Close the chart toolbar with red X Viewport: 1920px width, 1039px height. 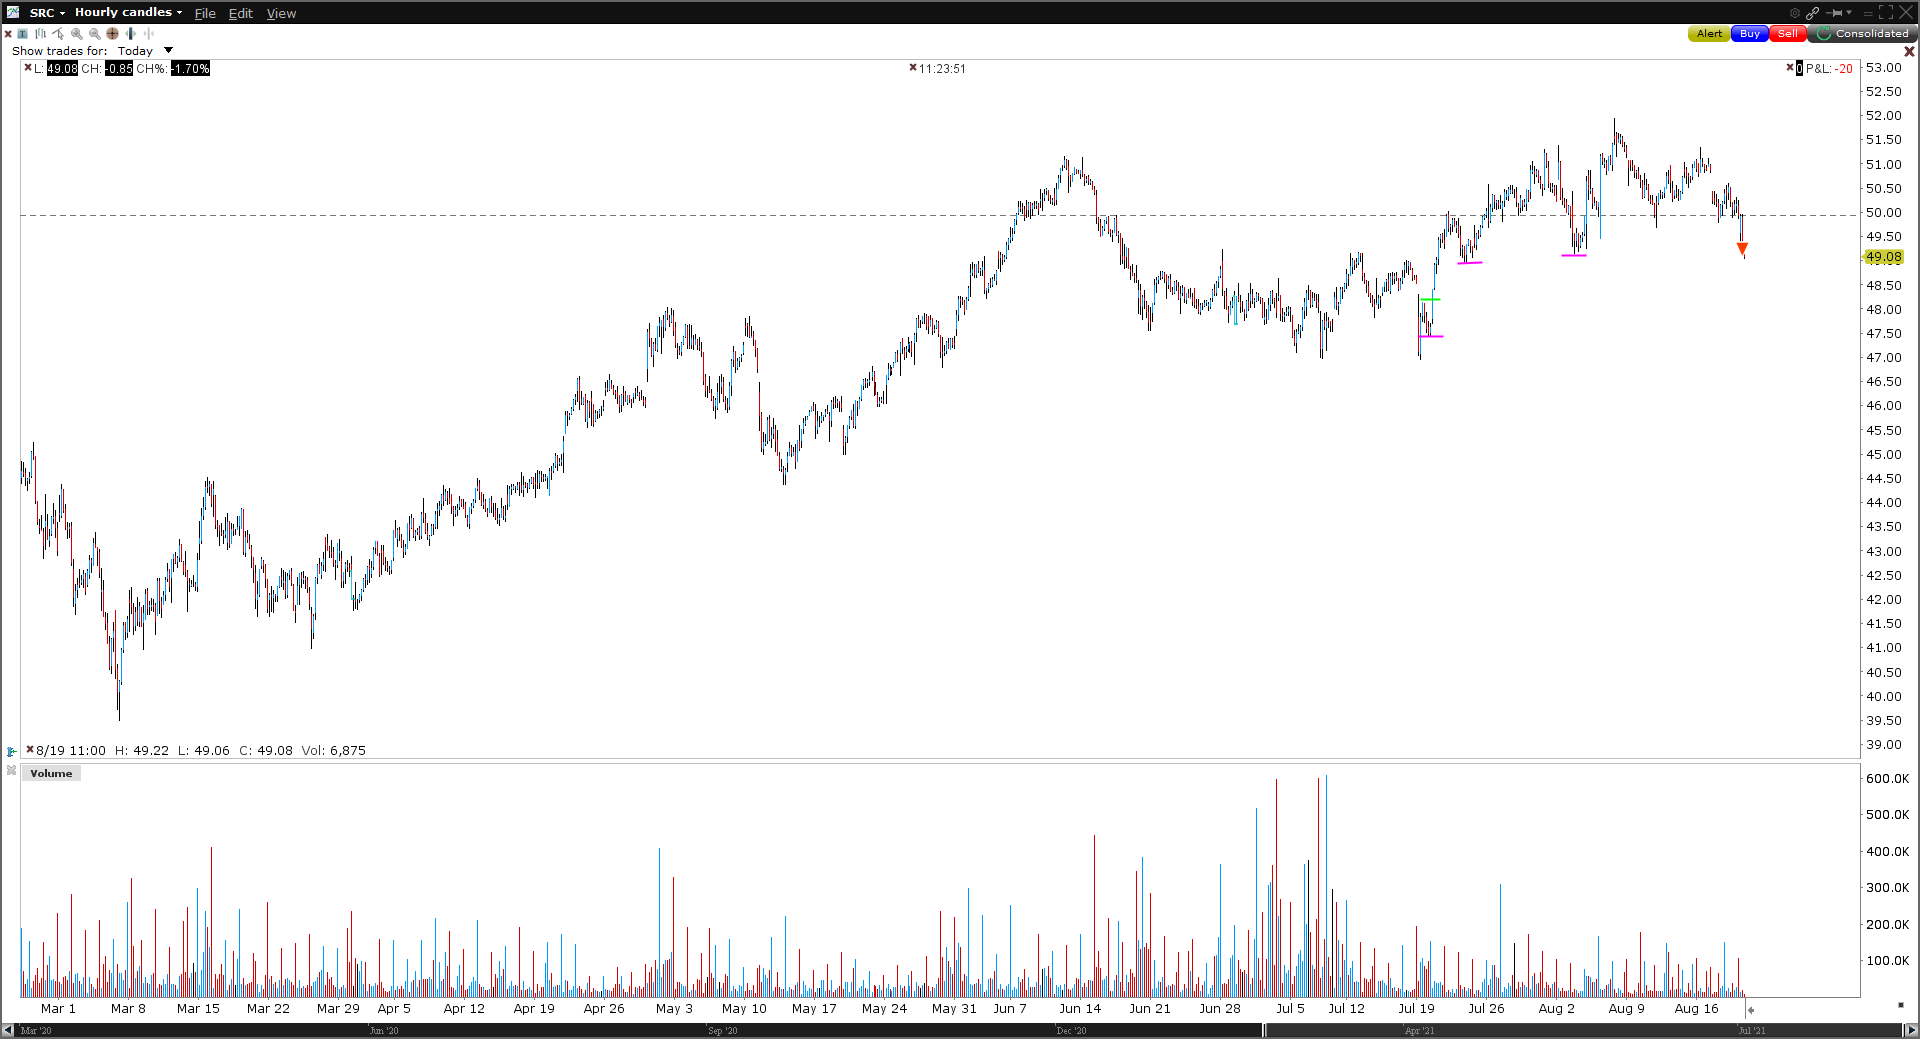click(8, 34)
